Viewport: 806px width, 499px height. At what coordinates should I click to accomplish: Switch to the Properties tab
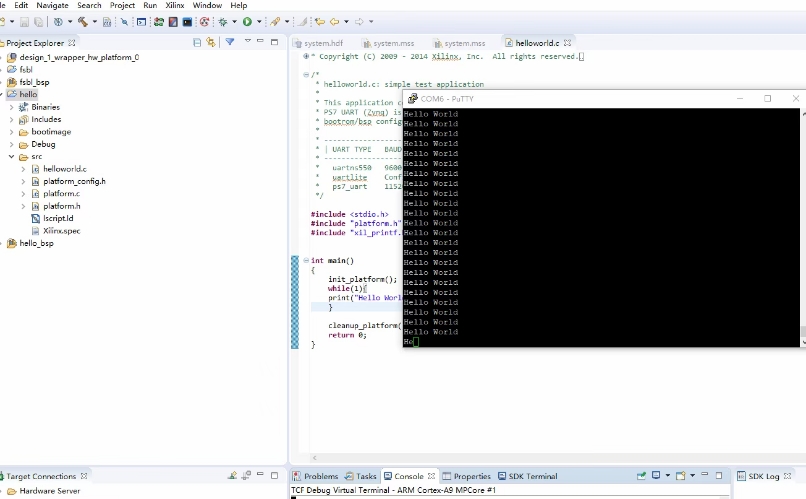(x=466, y=476)
